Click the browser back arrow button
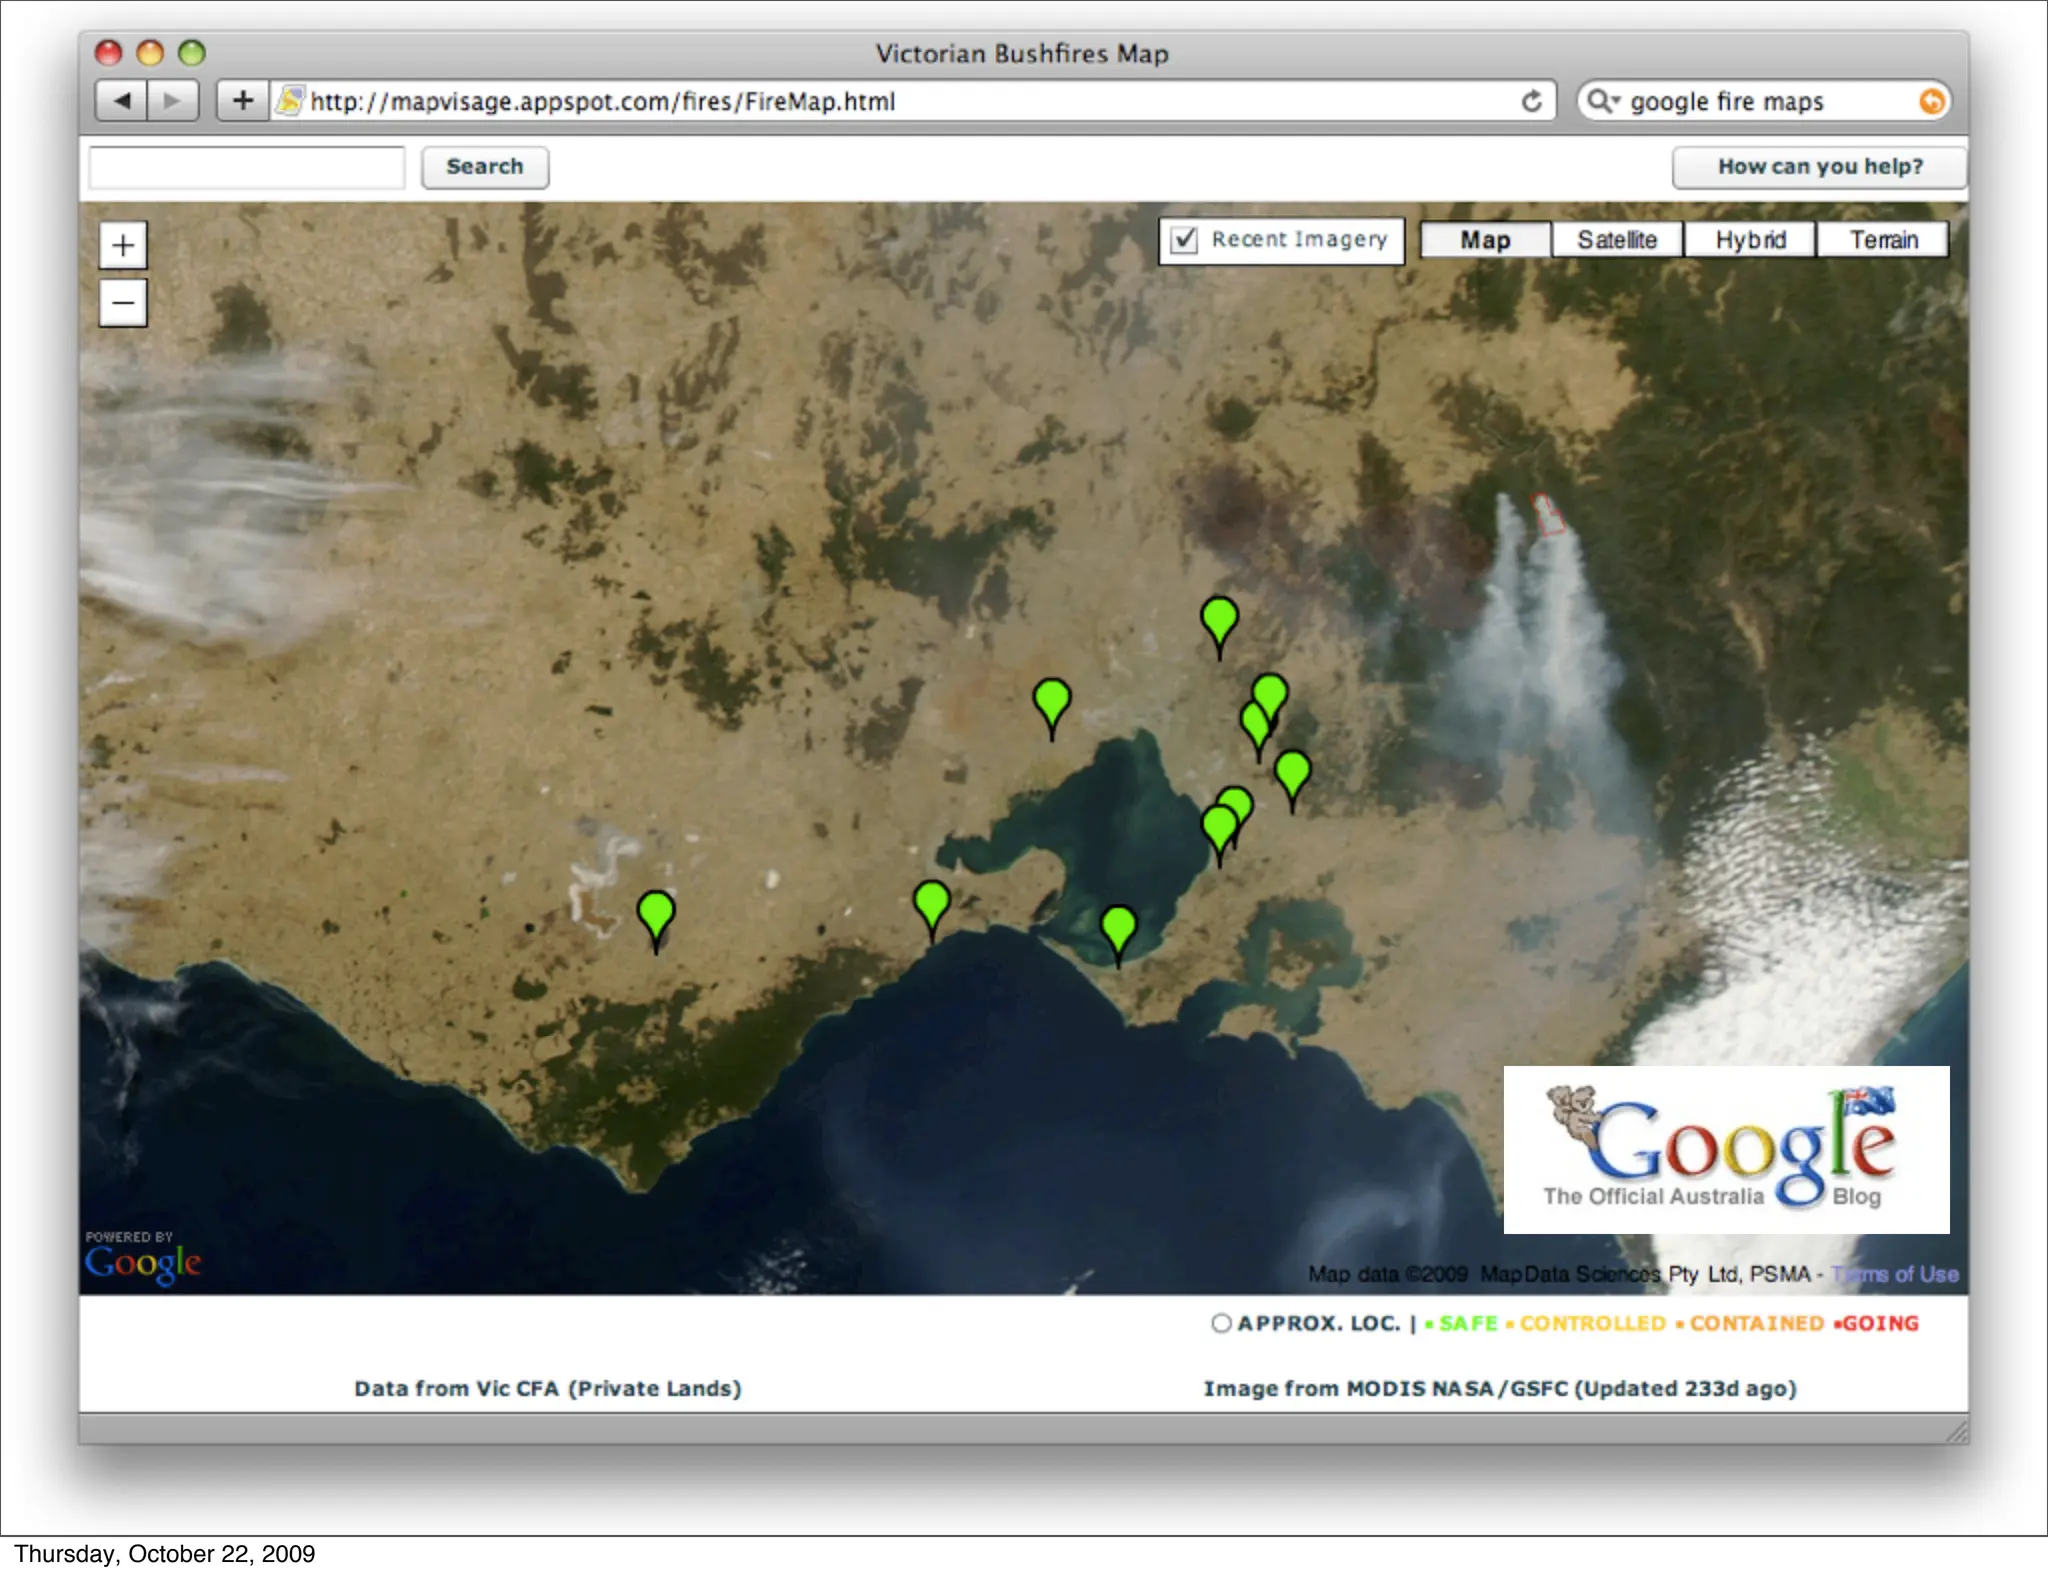Image resolution: width=2048 pixels, height=1576 pixels. (x=122, y=101)
